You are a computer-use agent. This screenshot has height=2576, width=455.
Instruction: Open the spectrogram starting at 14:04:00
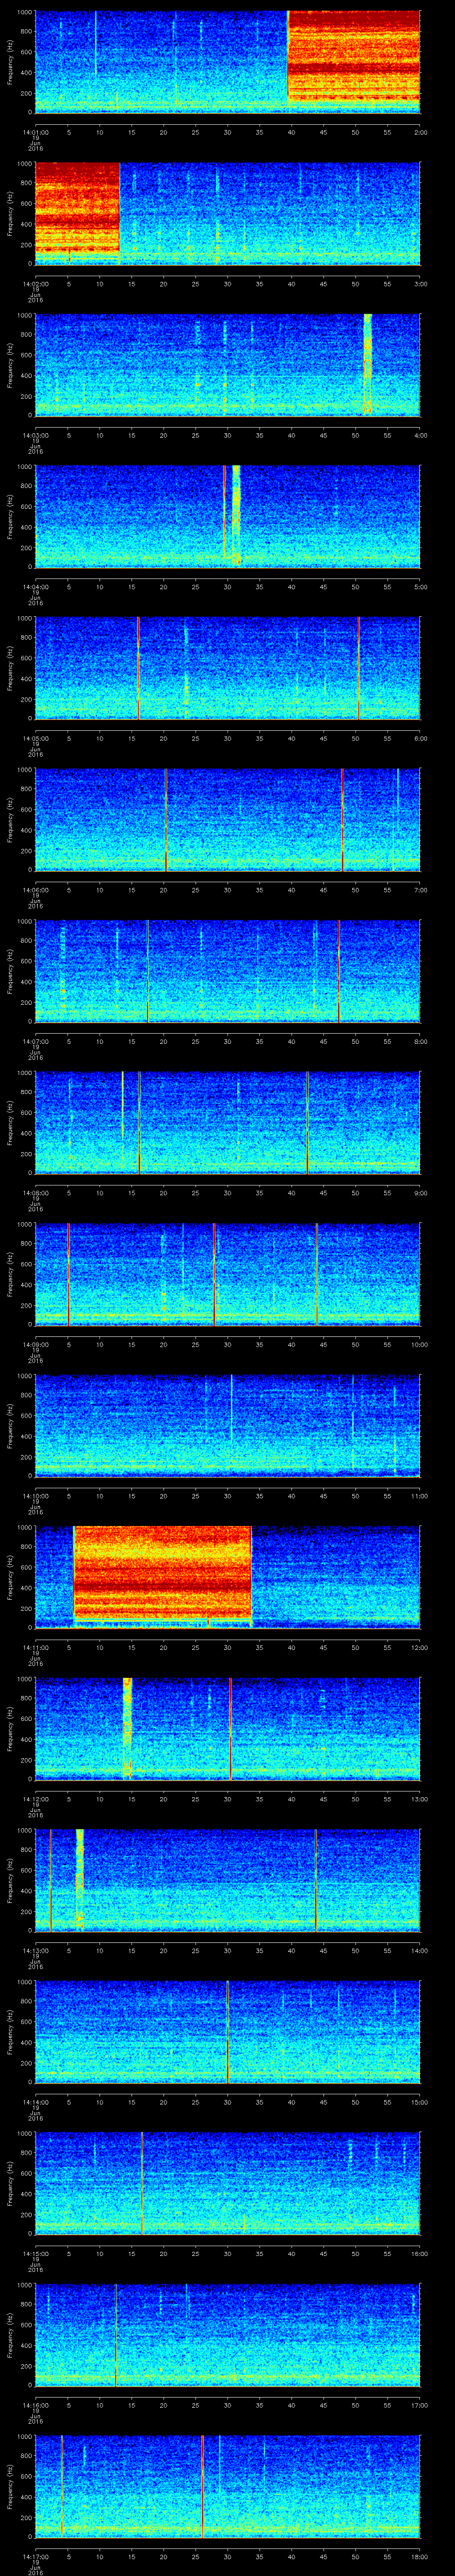click(227, 516)
